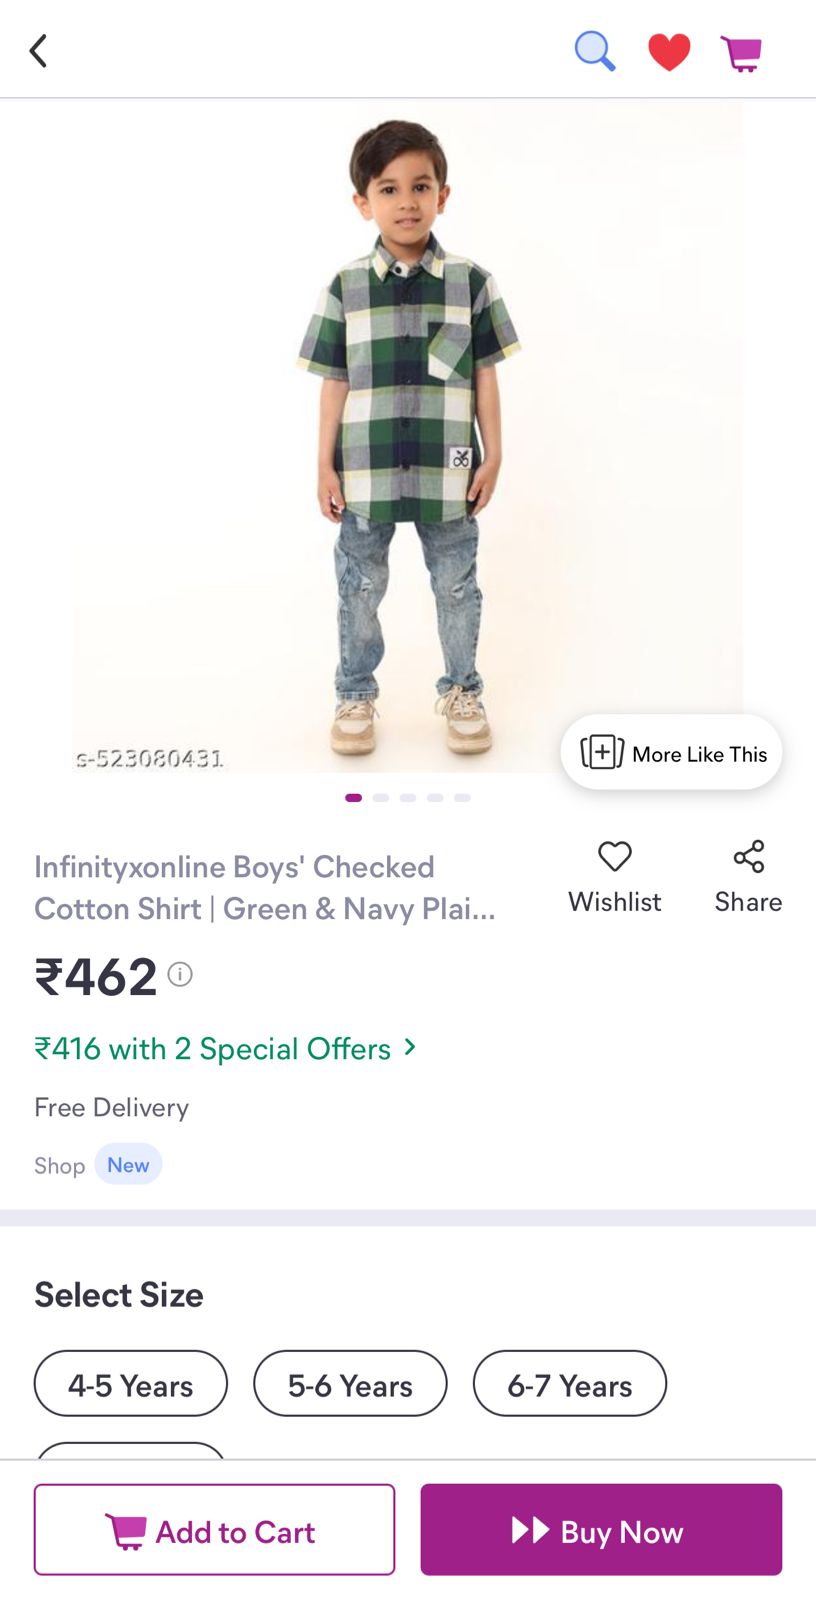Tap the Wishlist heart outline icon
Viewport: 816px width, 1600px height.
click(614, 857)
